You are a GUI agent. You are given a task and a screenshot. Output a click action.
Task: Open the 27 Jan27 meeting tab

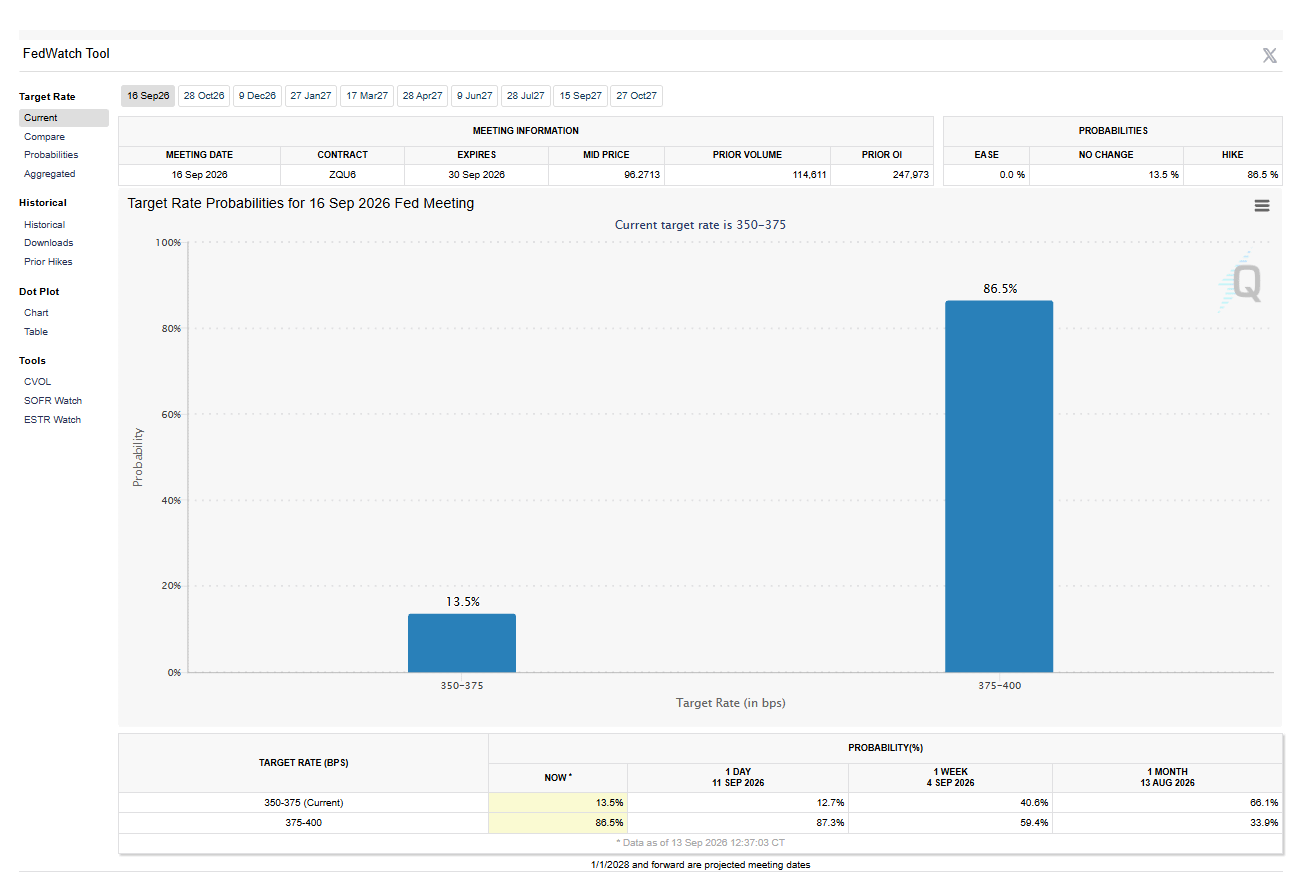[x=311, y=96]
